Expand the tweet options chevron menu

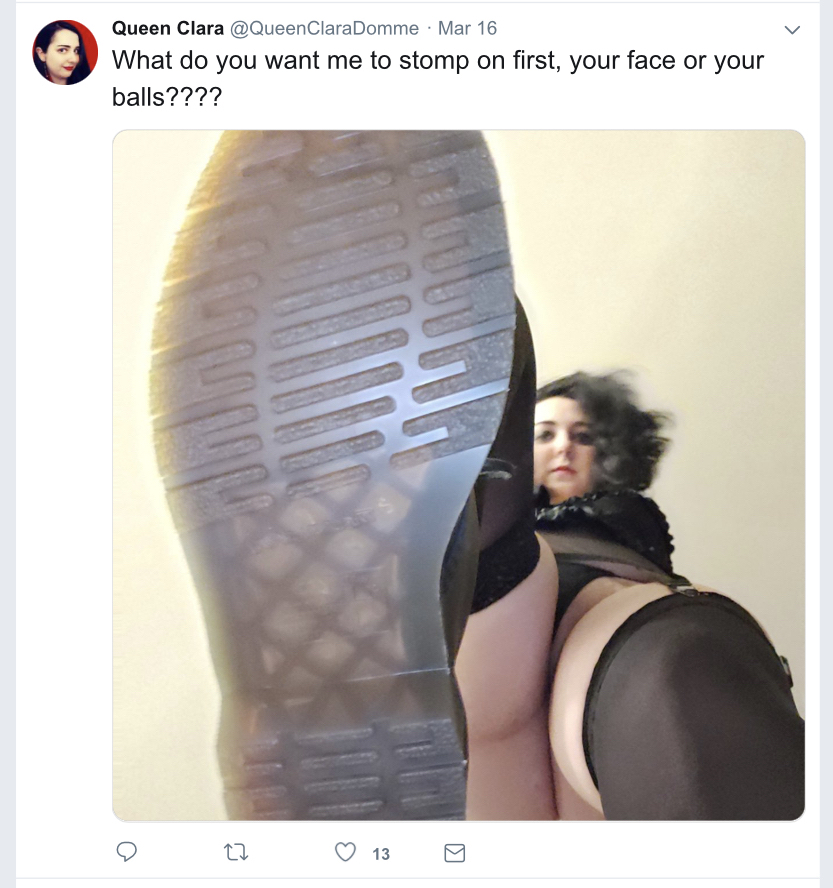coord(792,29)
